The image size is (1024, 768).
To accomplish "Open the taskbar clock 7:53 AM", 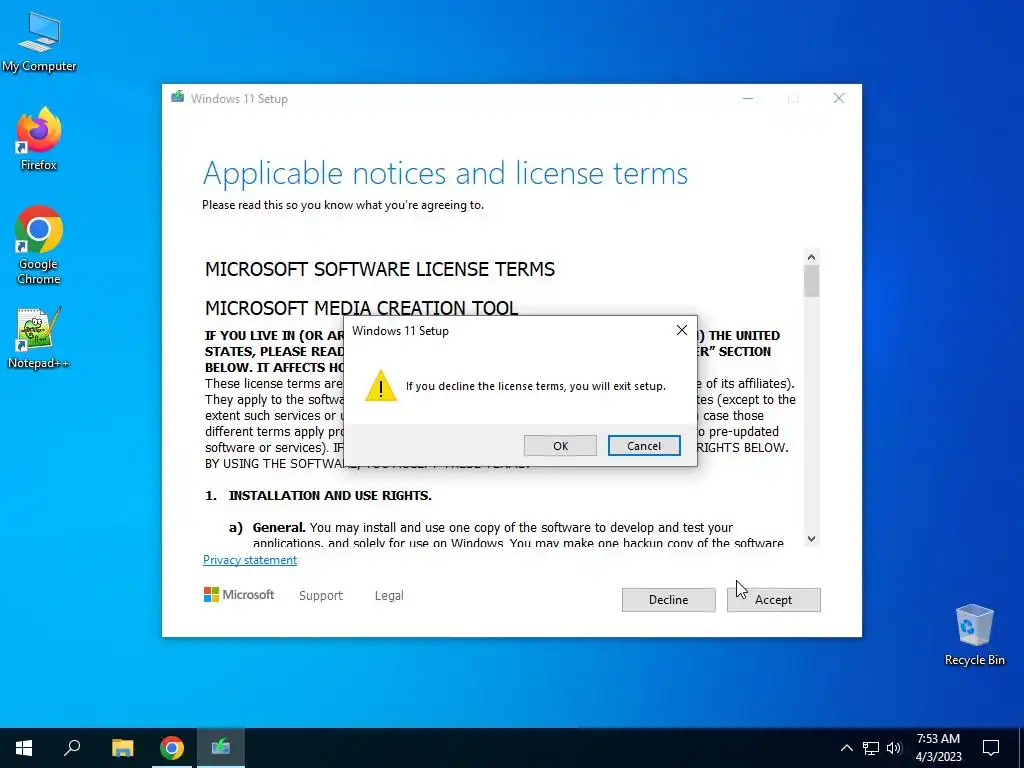I will click(938, 748).
